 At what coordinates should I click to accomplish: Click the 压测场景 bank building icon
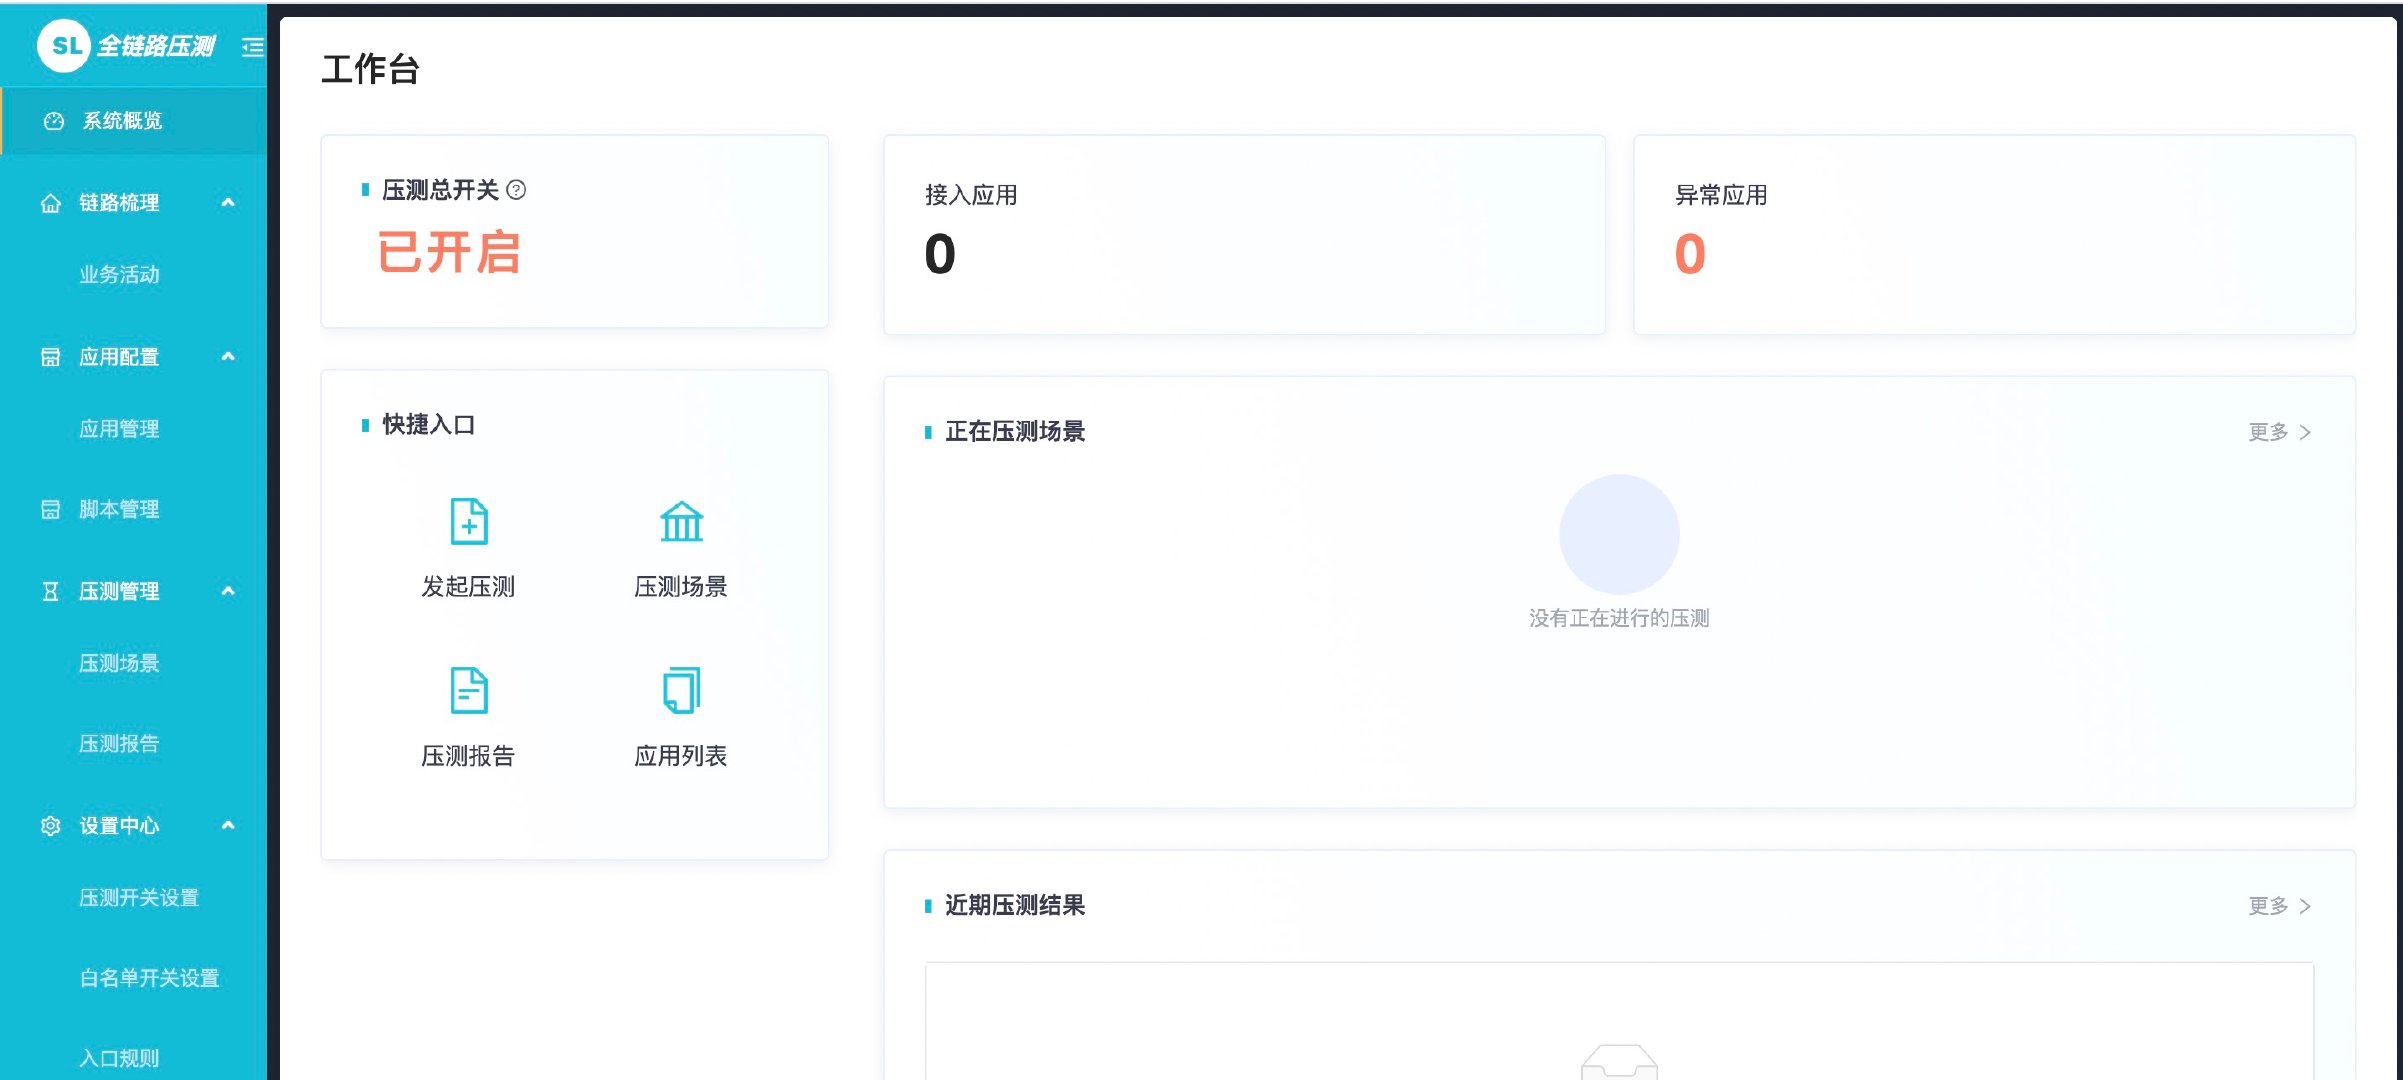(681, 521)
